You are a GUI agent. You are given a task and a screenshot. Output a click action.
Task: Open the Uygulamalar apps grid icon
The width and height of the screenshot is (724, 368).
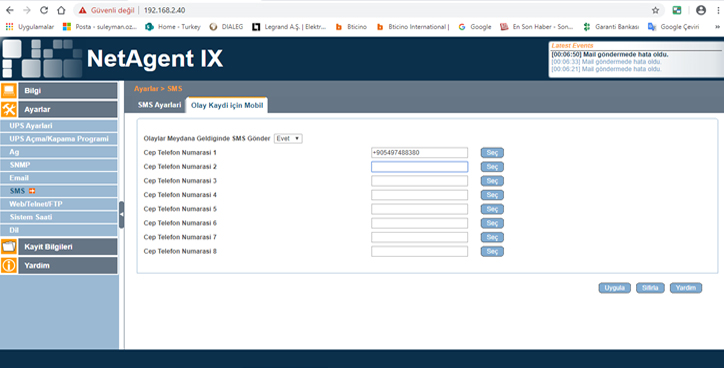(9, 27)
